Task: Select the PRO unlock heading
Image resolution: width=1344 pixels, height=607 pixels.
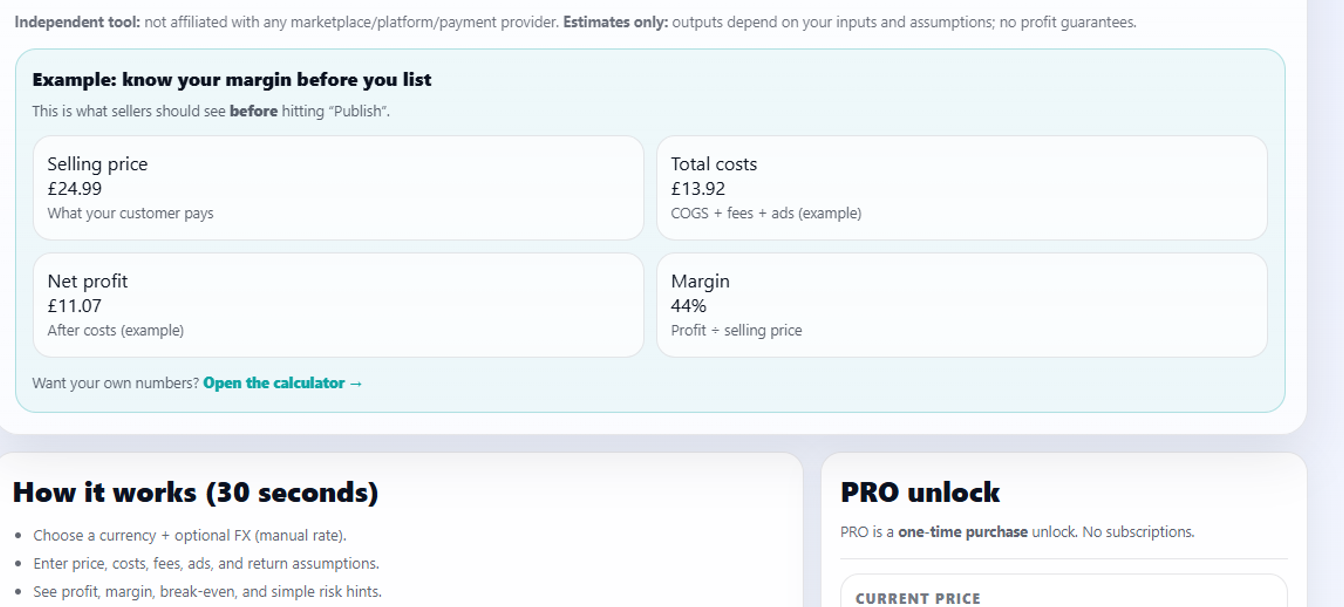Action: click(x=919, y=492)
